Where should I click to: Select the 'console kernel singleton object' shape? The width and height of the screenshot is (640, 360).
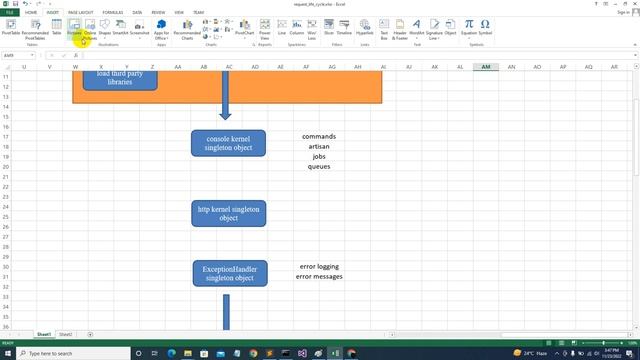click(x=229, y=143)
